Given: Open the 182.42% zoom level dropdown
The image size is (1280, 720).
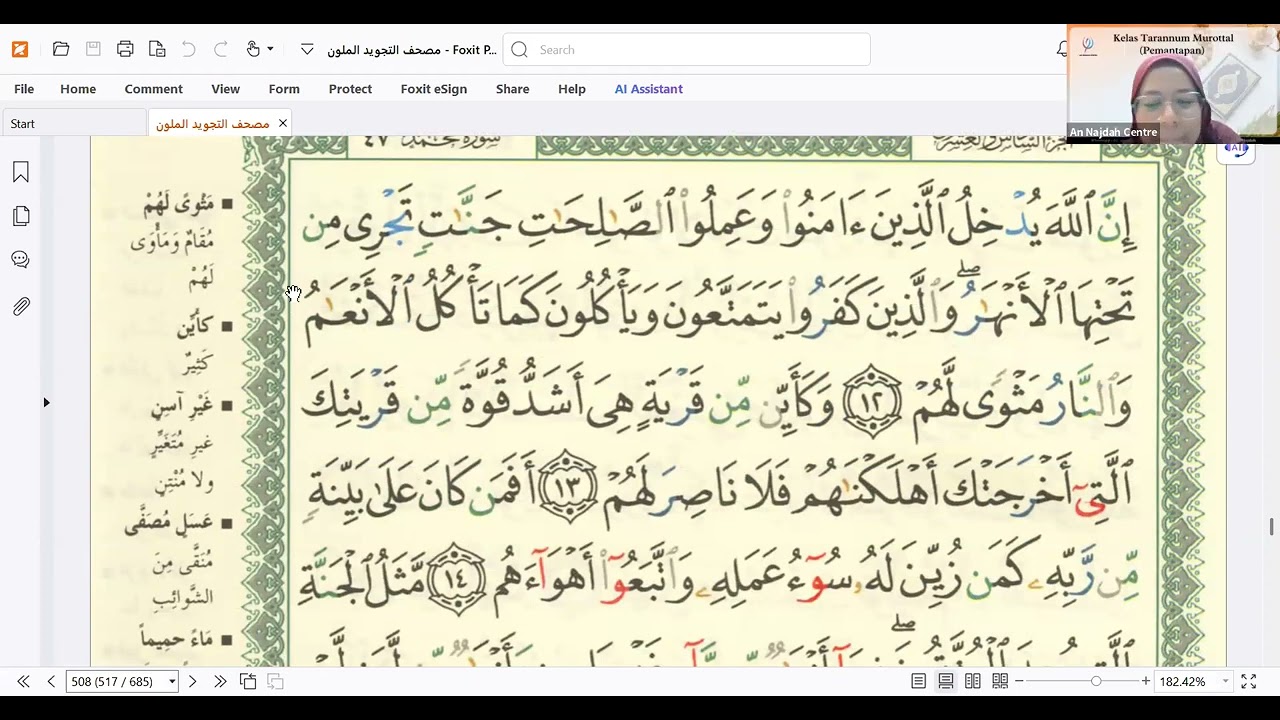Looking at the screenshot, I should (1225, 681).
